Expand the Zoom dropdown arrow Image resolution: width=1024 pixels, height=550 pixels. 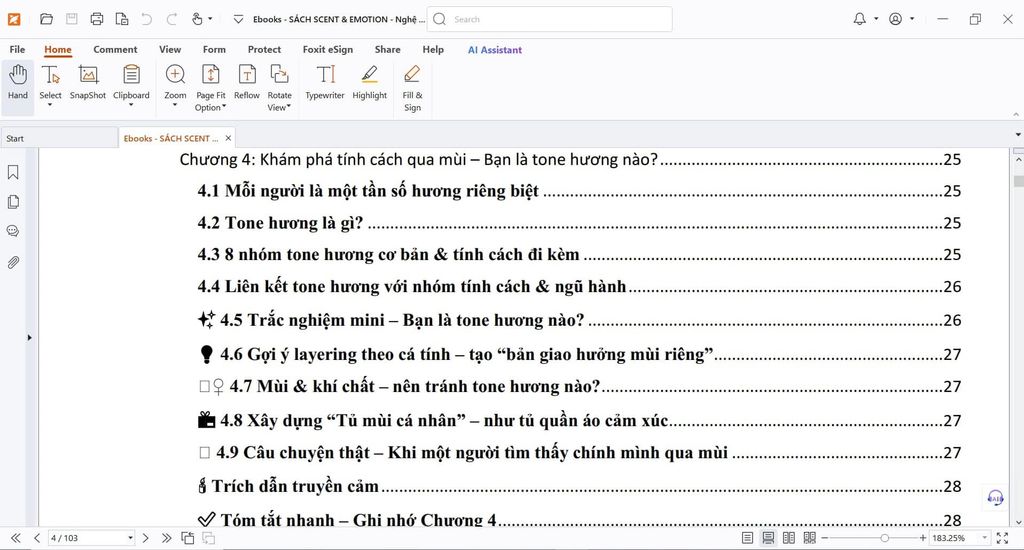pos(175,105)
